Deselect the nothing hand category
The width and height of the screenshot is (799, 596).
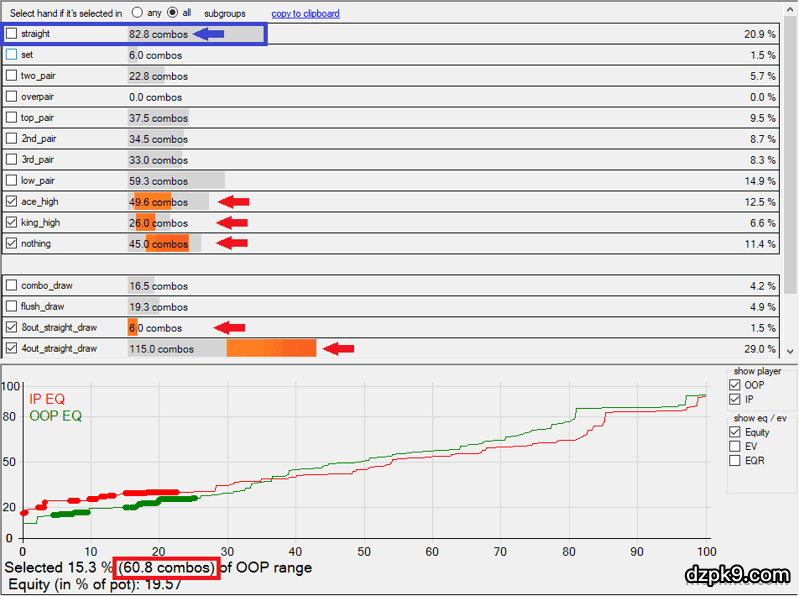(12, 244)
